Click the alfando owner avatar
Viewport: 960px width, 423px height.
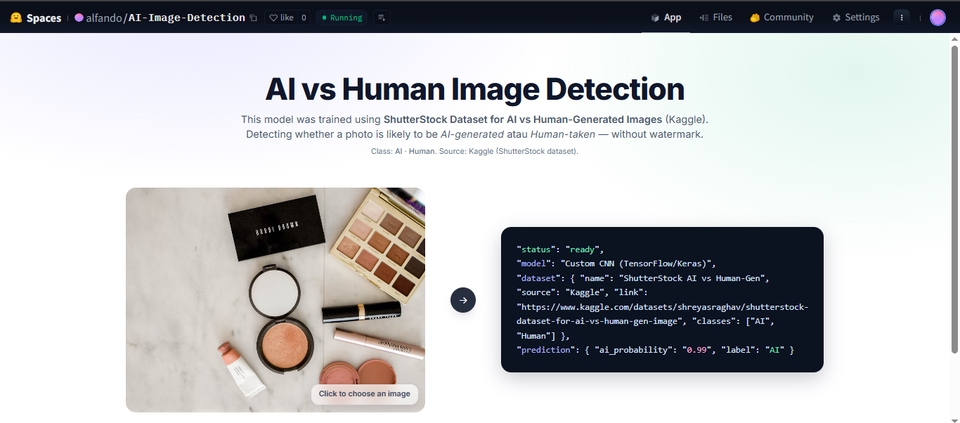[x=79, y=18]
